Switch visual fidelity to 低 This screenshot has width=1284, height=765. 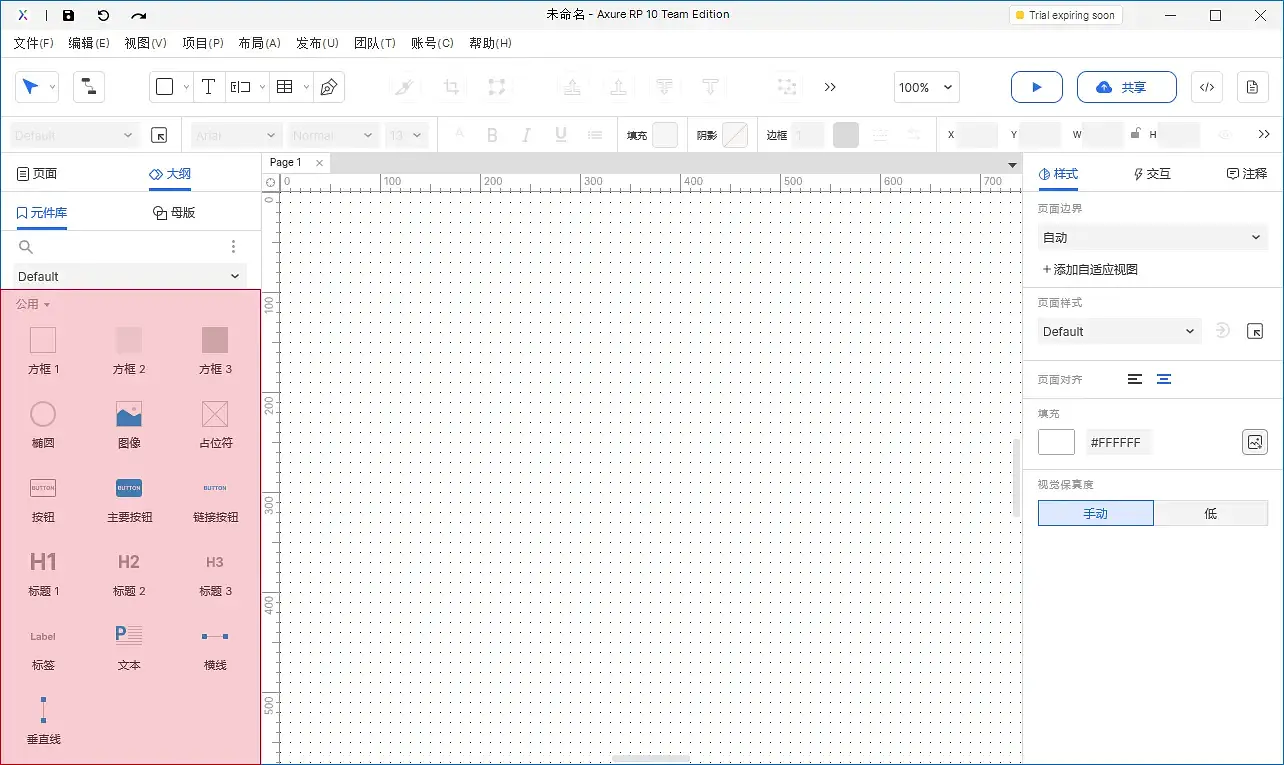pyautogui.click(x=1210, y=513)
